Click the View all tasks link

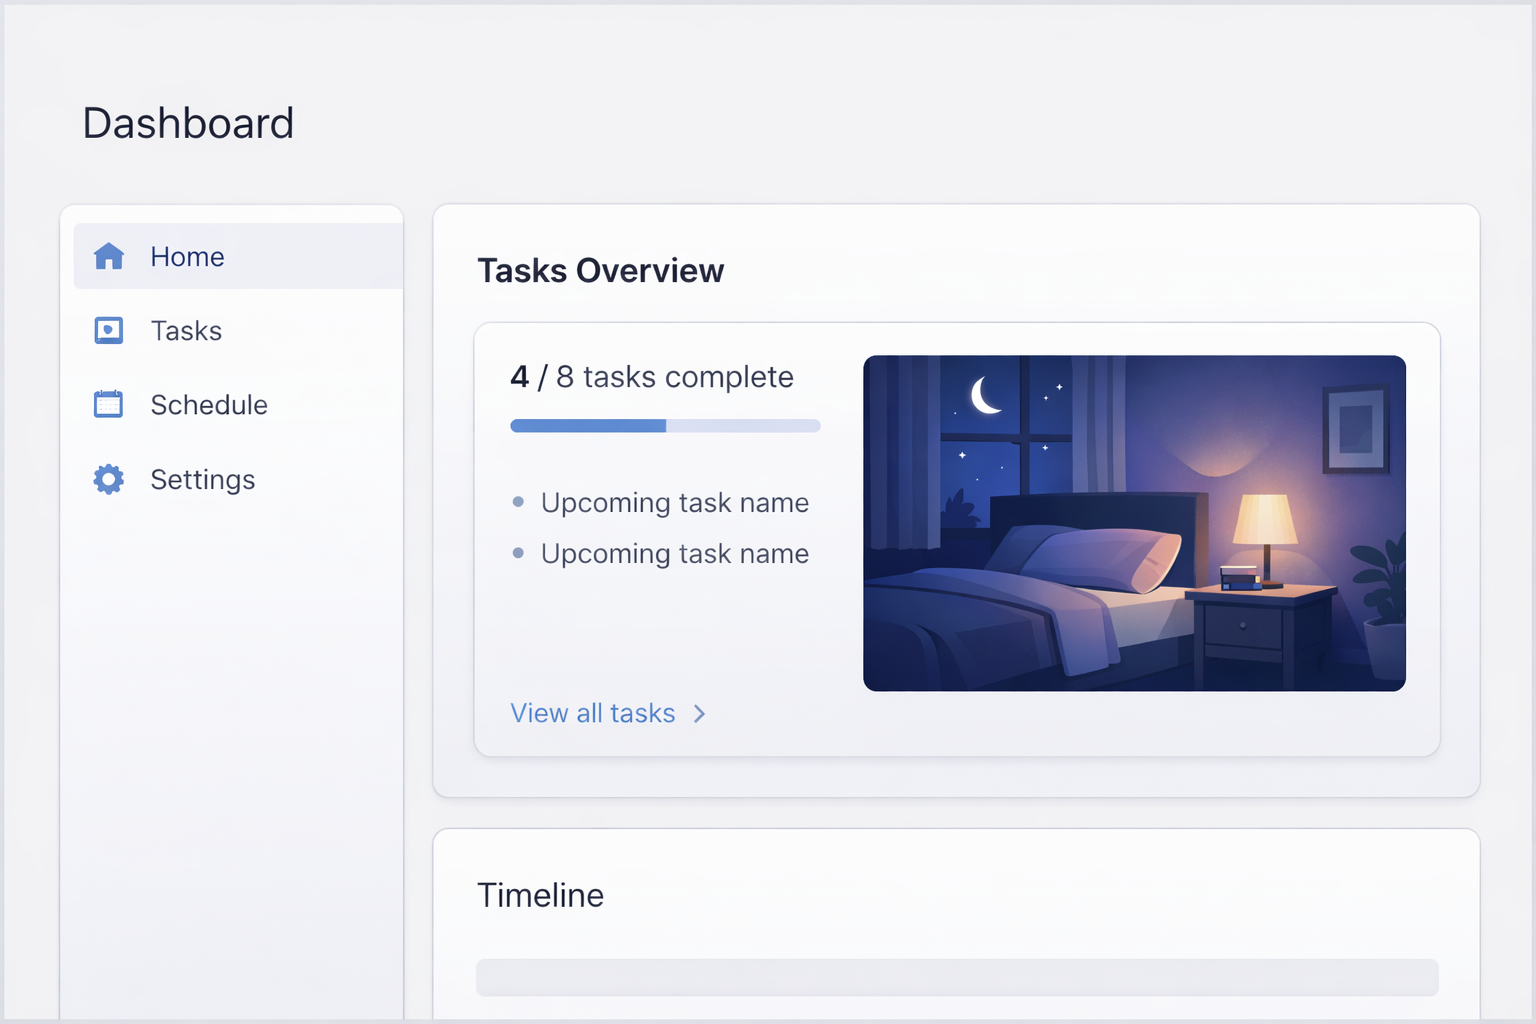click(x=593, y=713)
